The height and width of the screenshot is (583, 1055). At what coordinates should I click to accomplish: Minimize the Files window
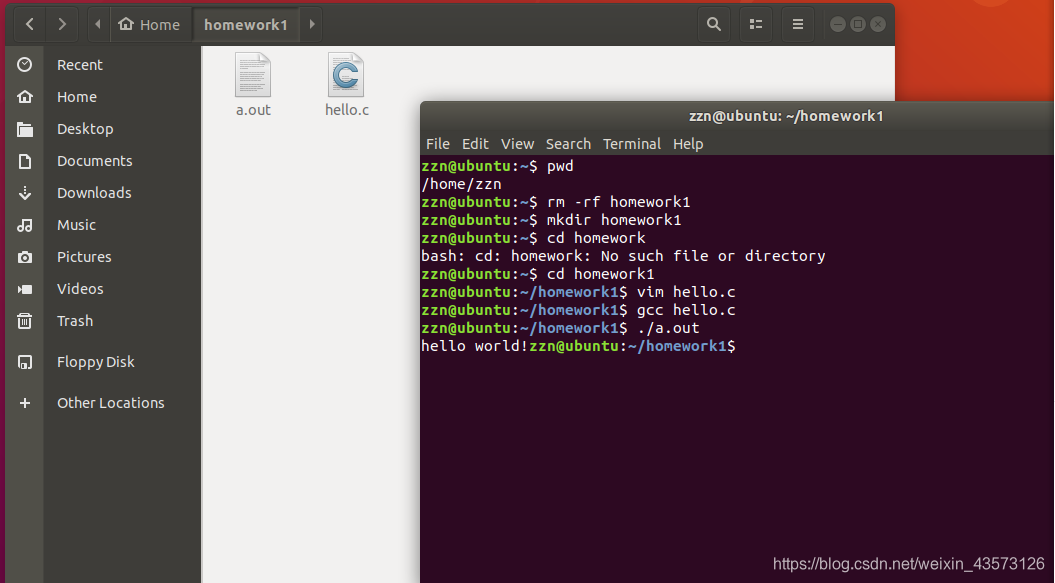(x=838, y=24)
